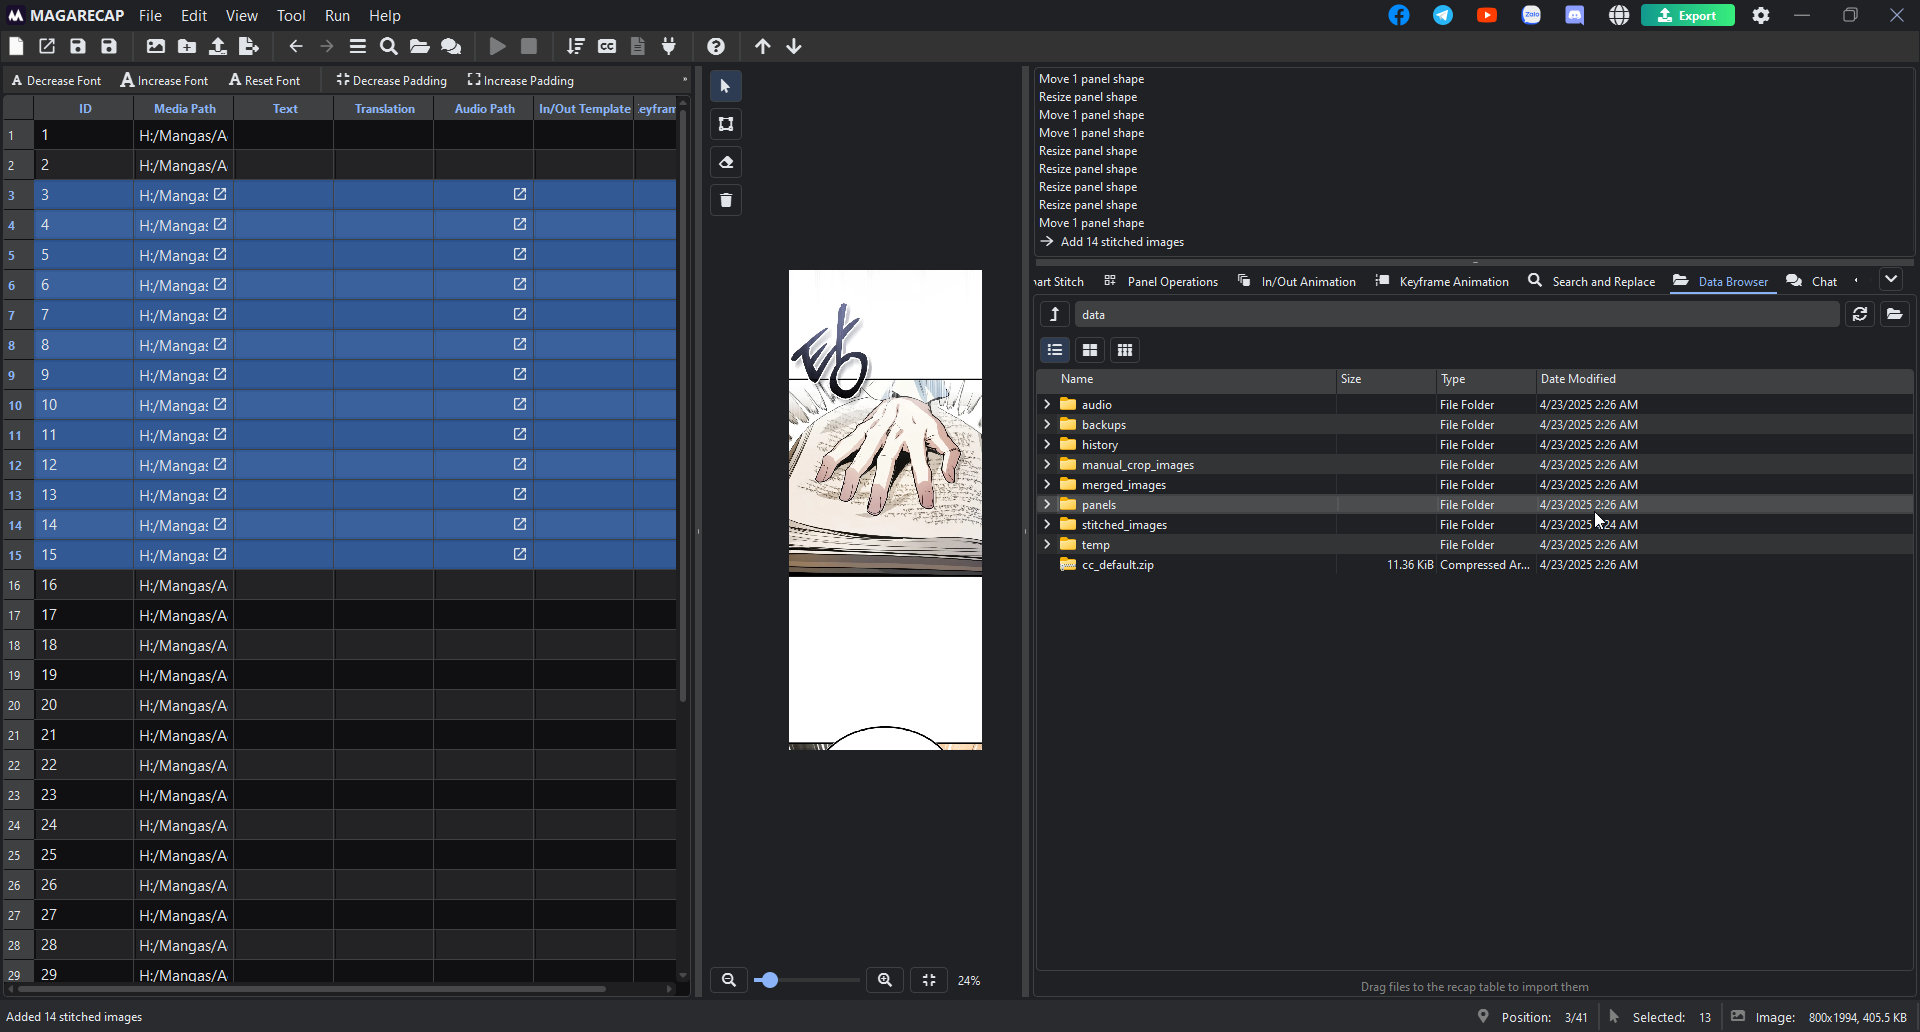Select the eraser tool

pyautogui.click(x=726, y=162)
